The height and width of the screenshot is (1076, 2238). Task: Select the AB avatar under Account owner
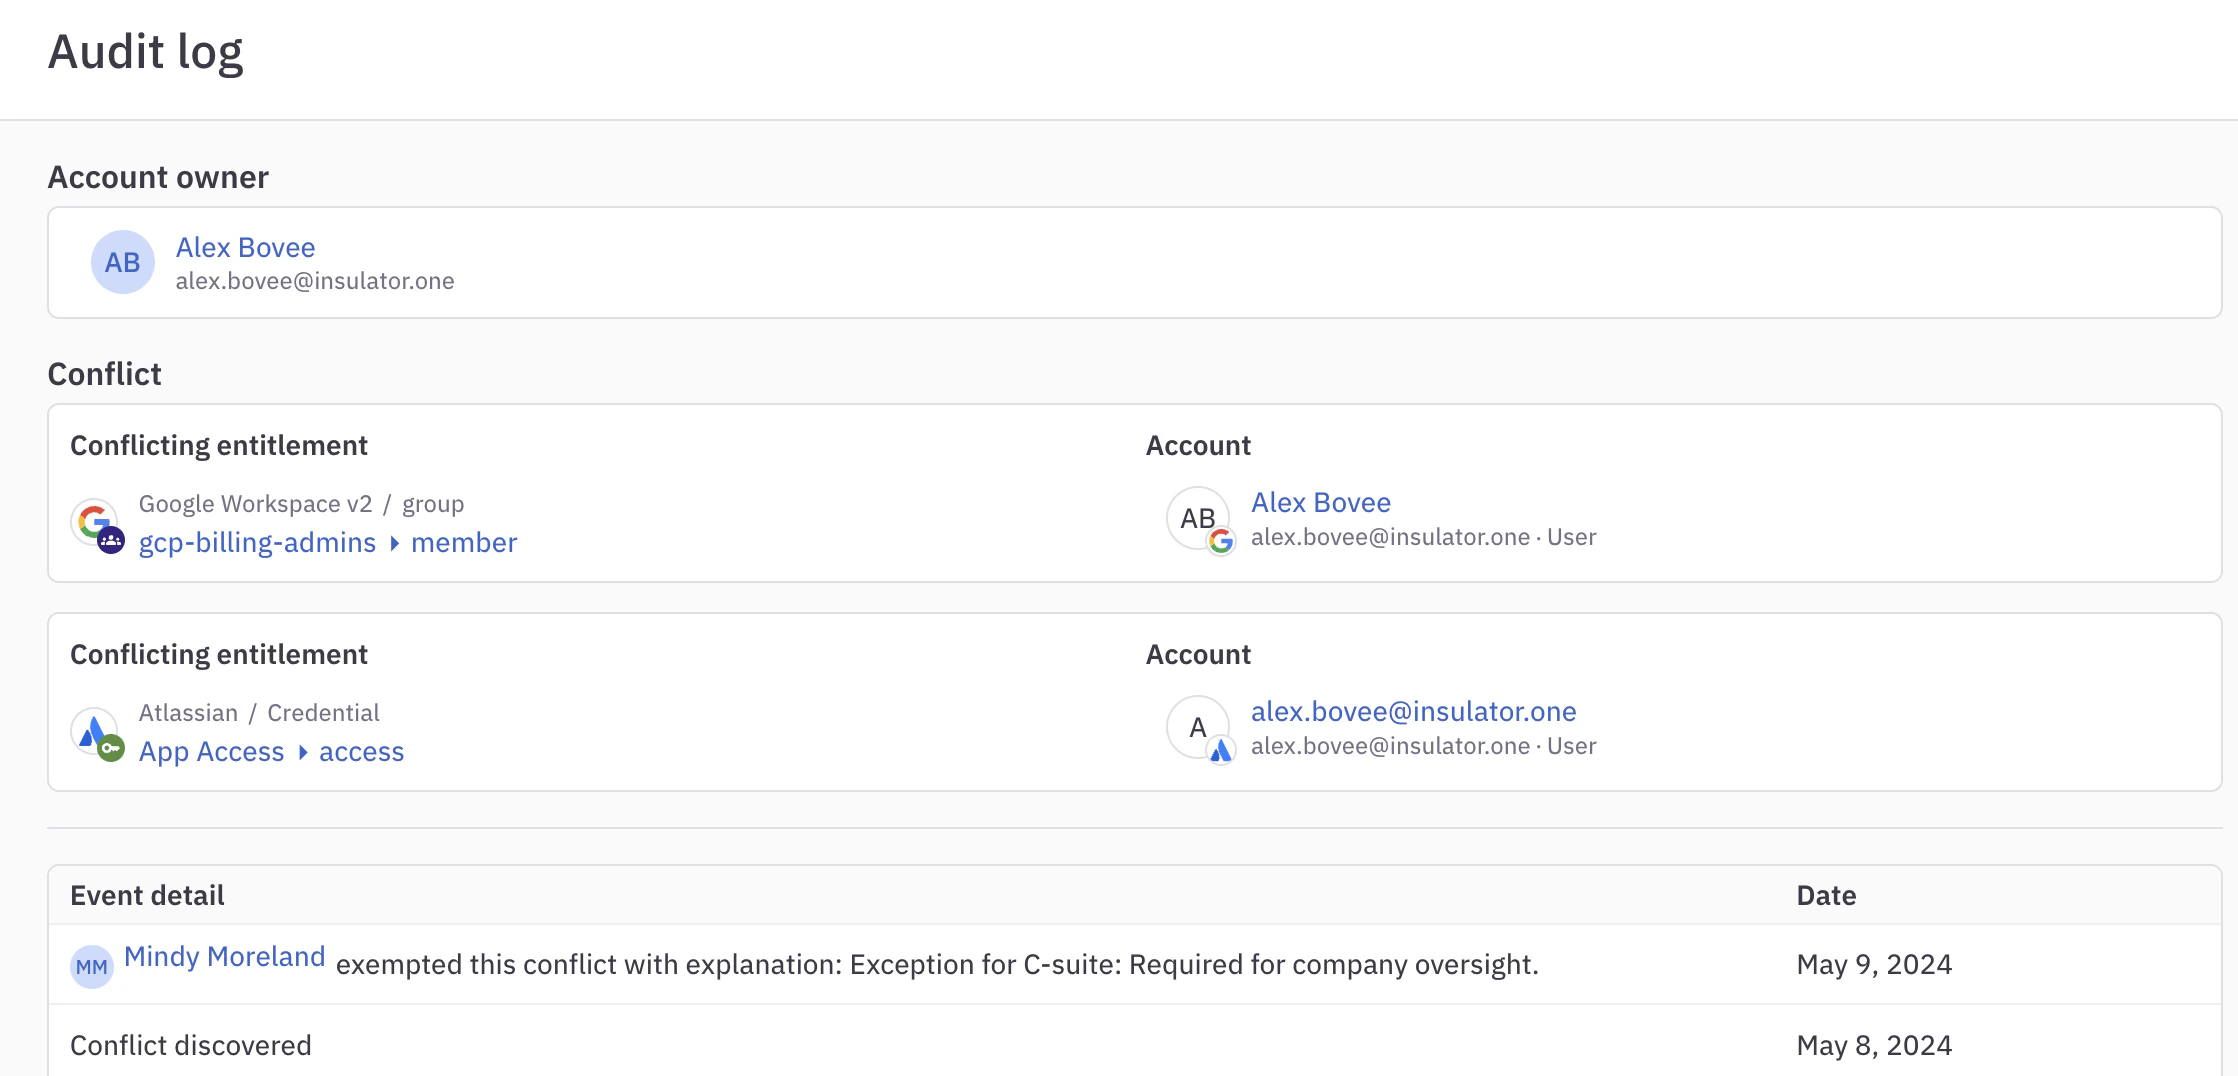tap(122, 262)
